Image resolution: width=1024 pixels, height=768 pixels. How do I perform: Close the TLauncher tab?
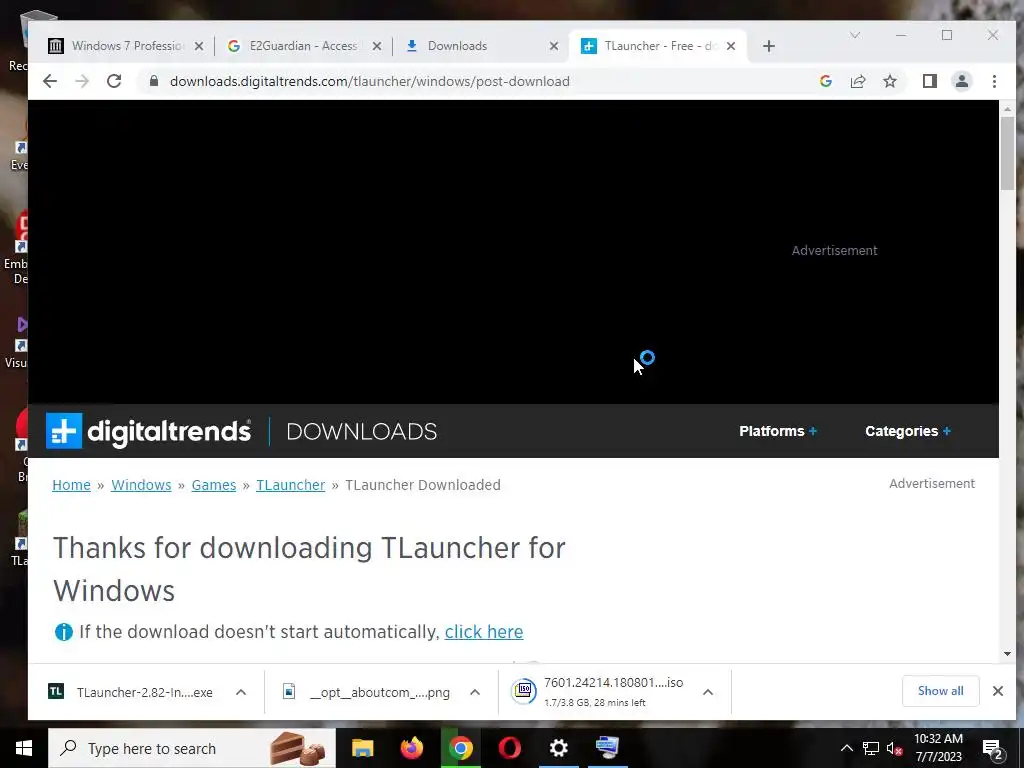731,46
